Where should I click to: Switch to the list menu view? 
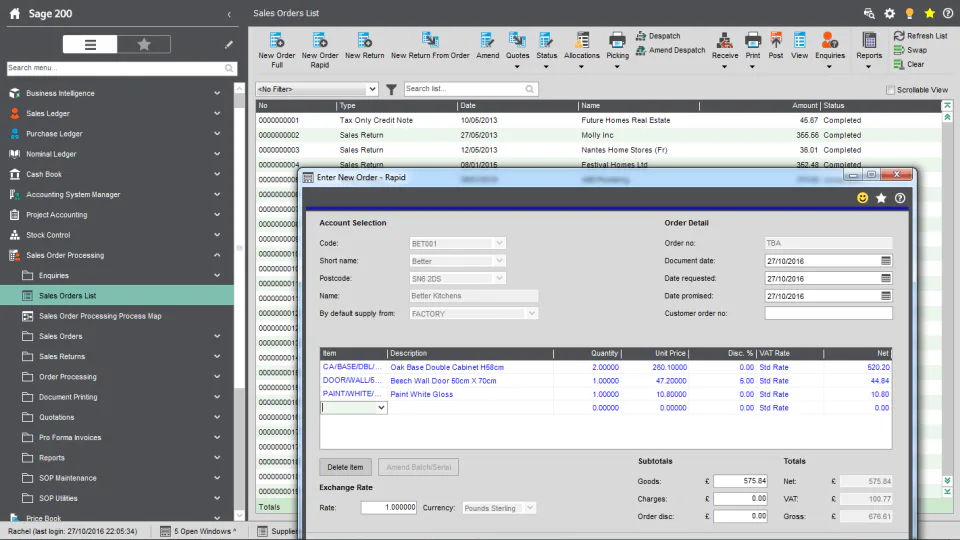click(90, 44)
